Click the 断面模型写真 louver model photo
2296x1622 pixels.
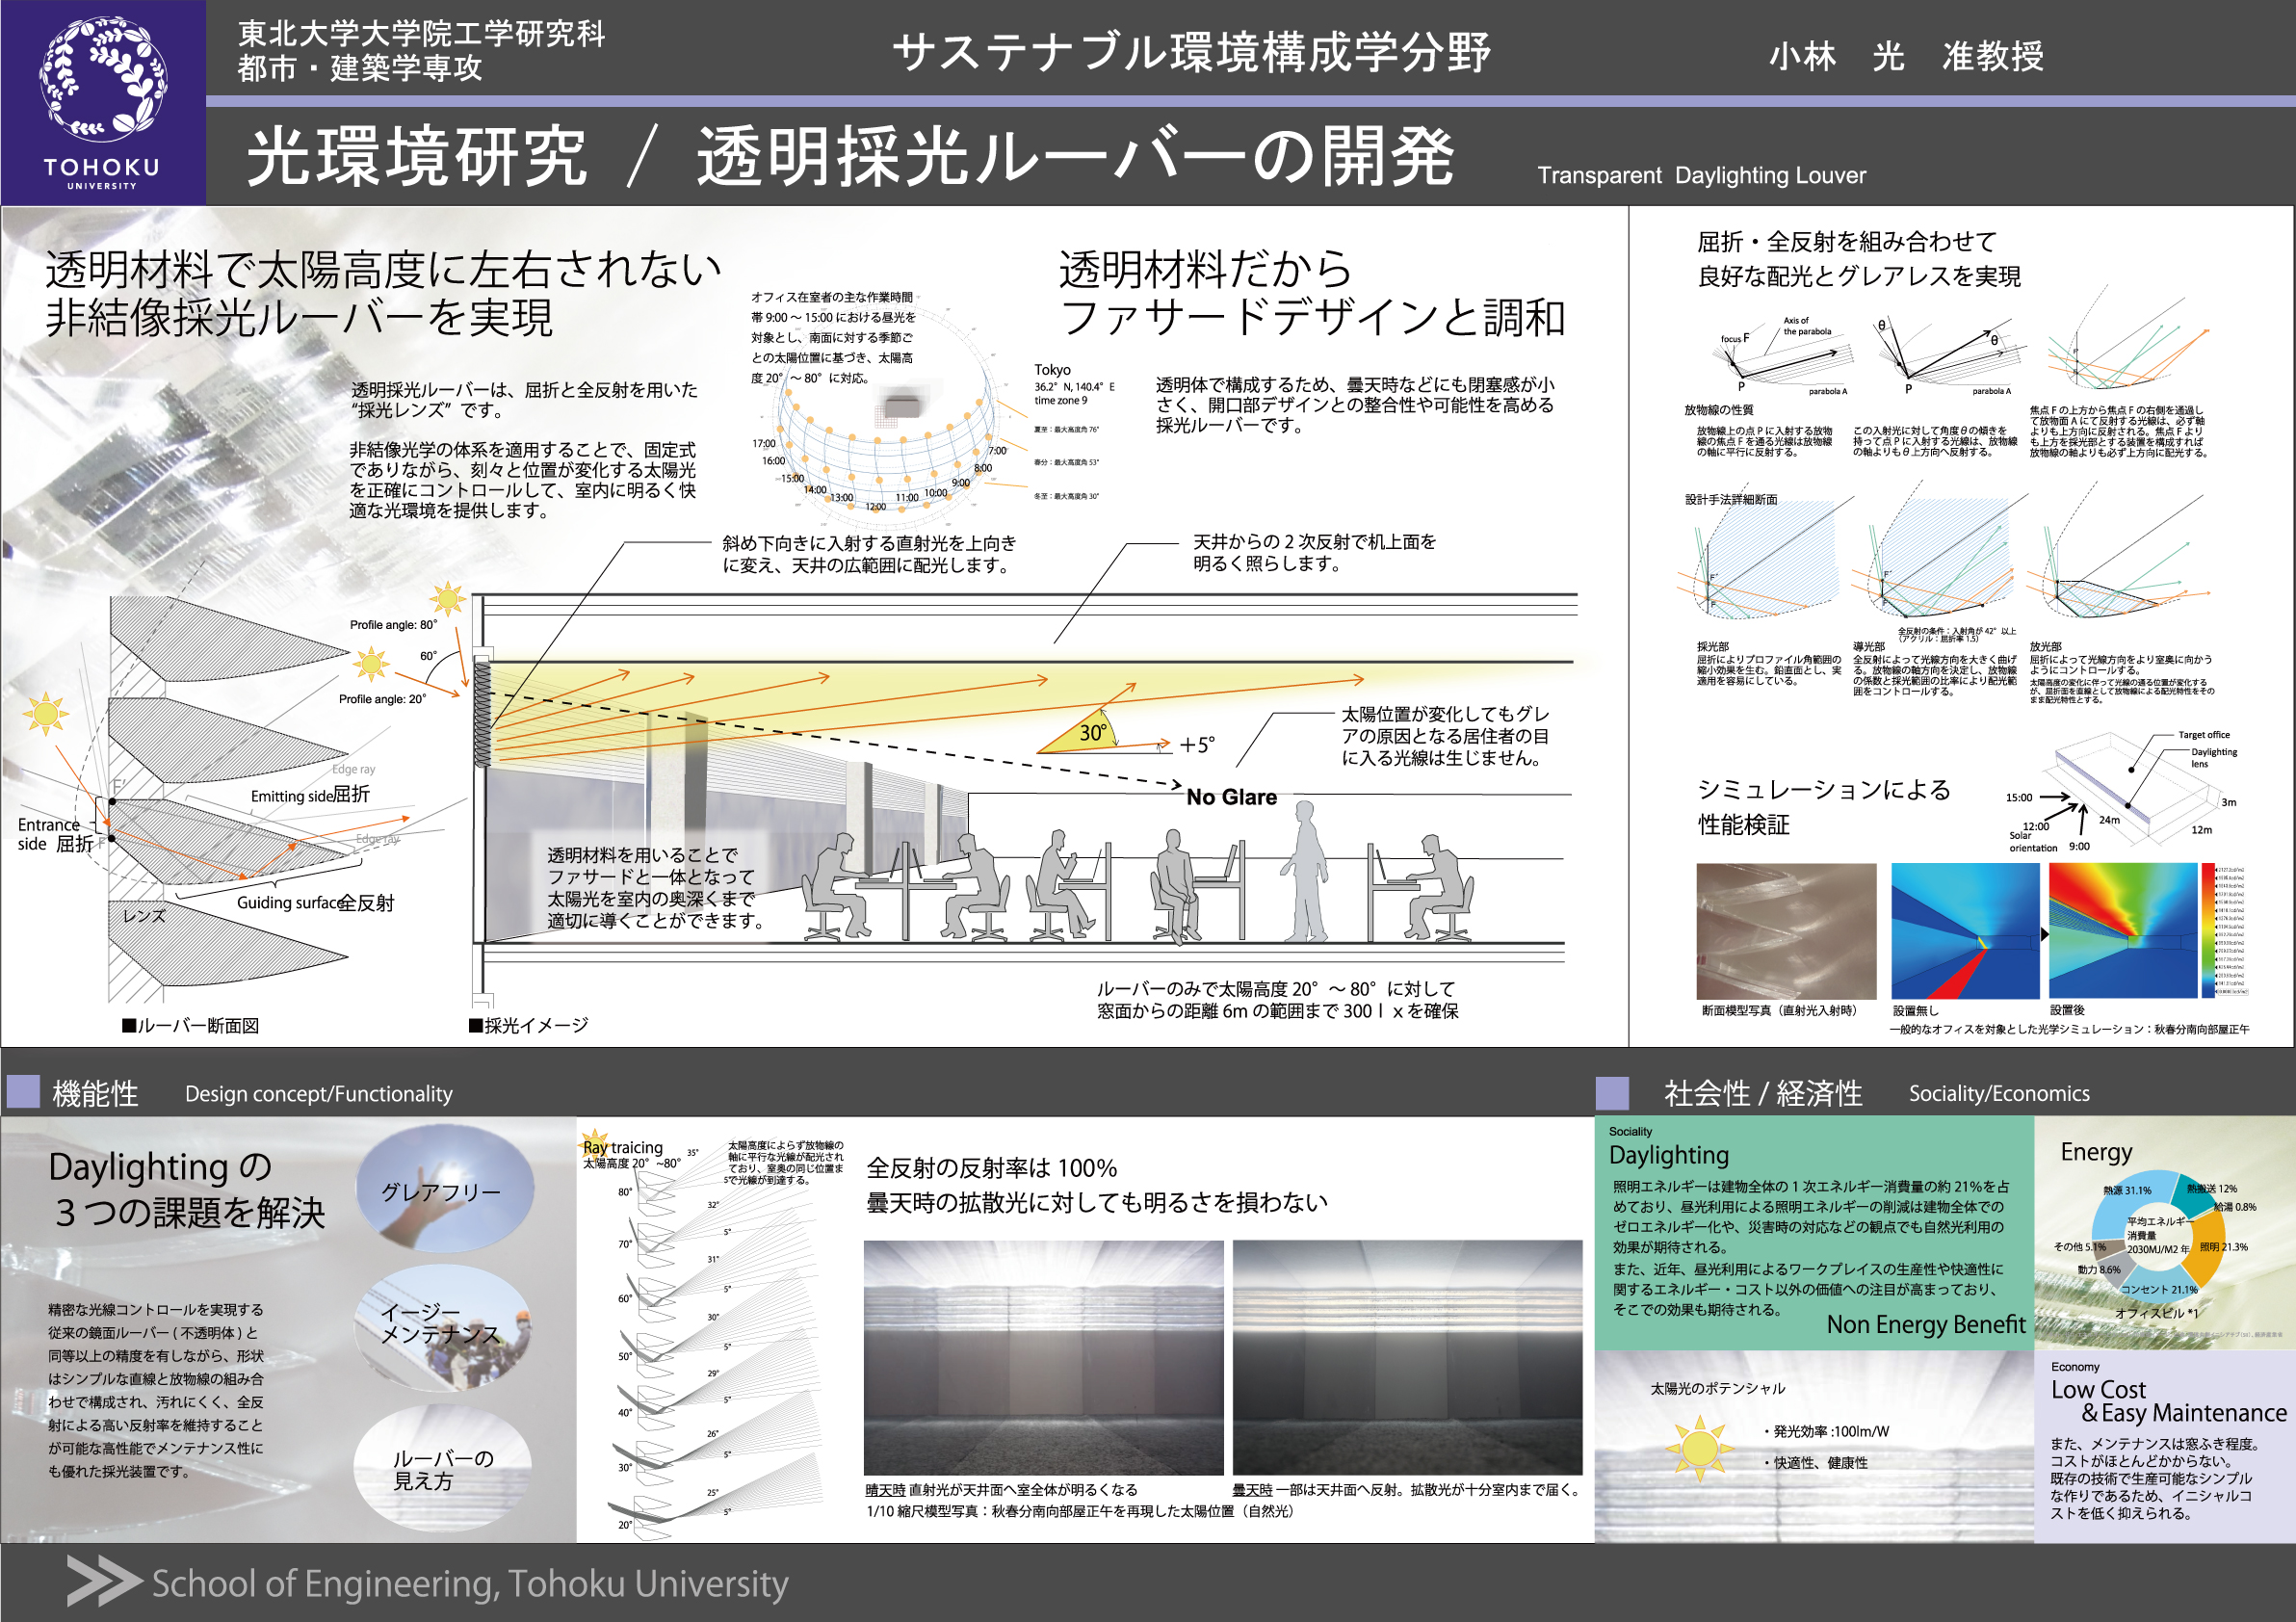click(x=1786, y=931)
